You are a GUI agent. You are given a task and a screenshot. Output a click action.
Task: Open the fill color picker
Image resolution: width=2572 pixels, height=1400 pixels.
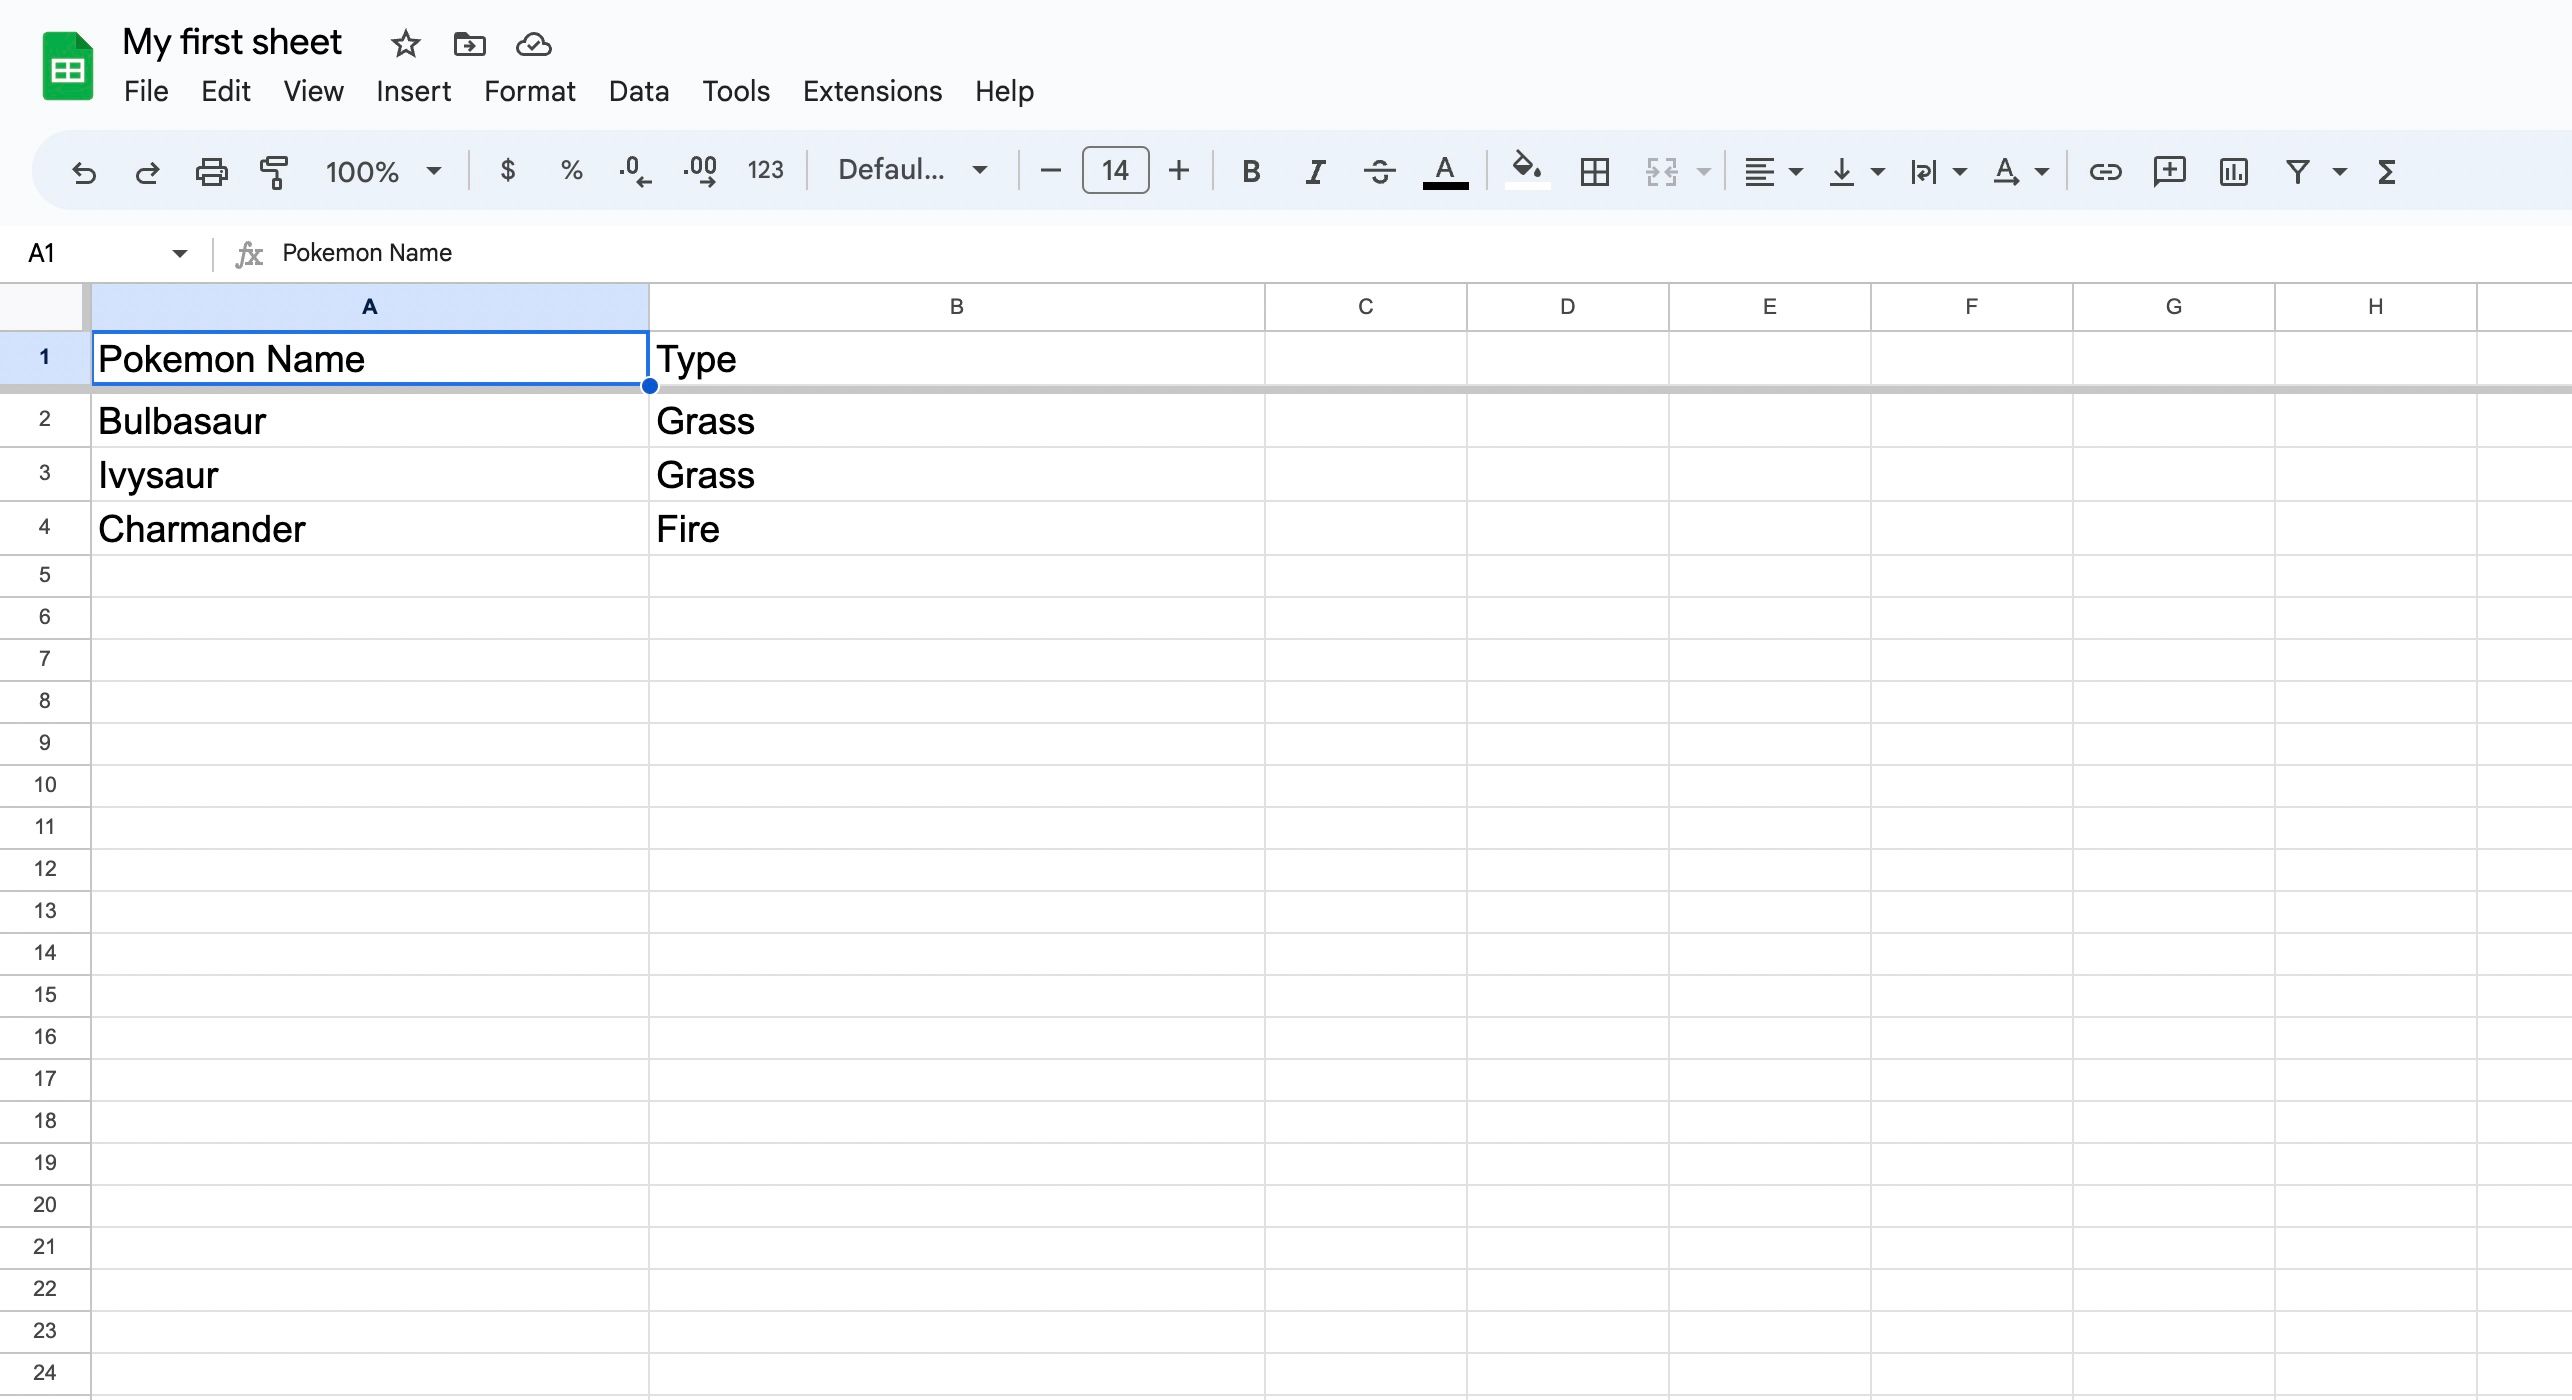[x=1526, y=170]
